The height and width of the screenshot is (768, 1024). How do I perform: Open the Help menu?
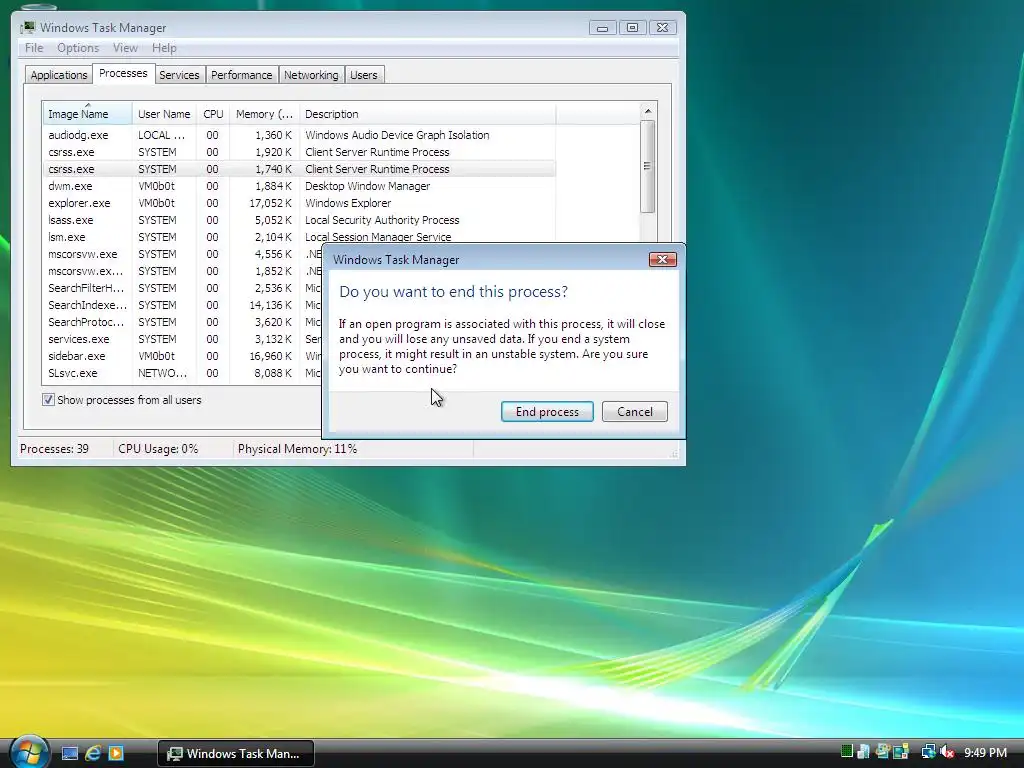(164, 48)
